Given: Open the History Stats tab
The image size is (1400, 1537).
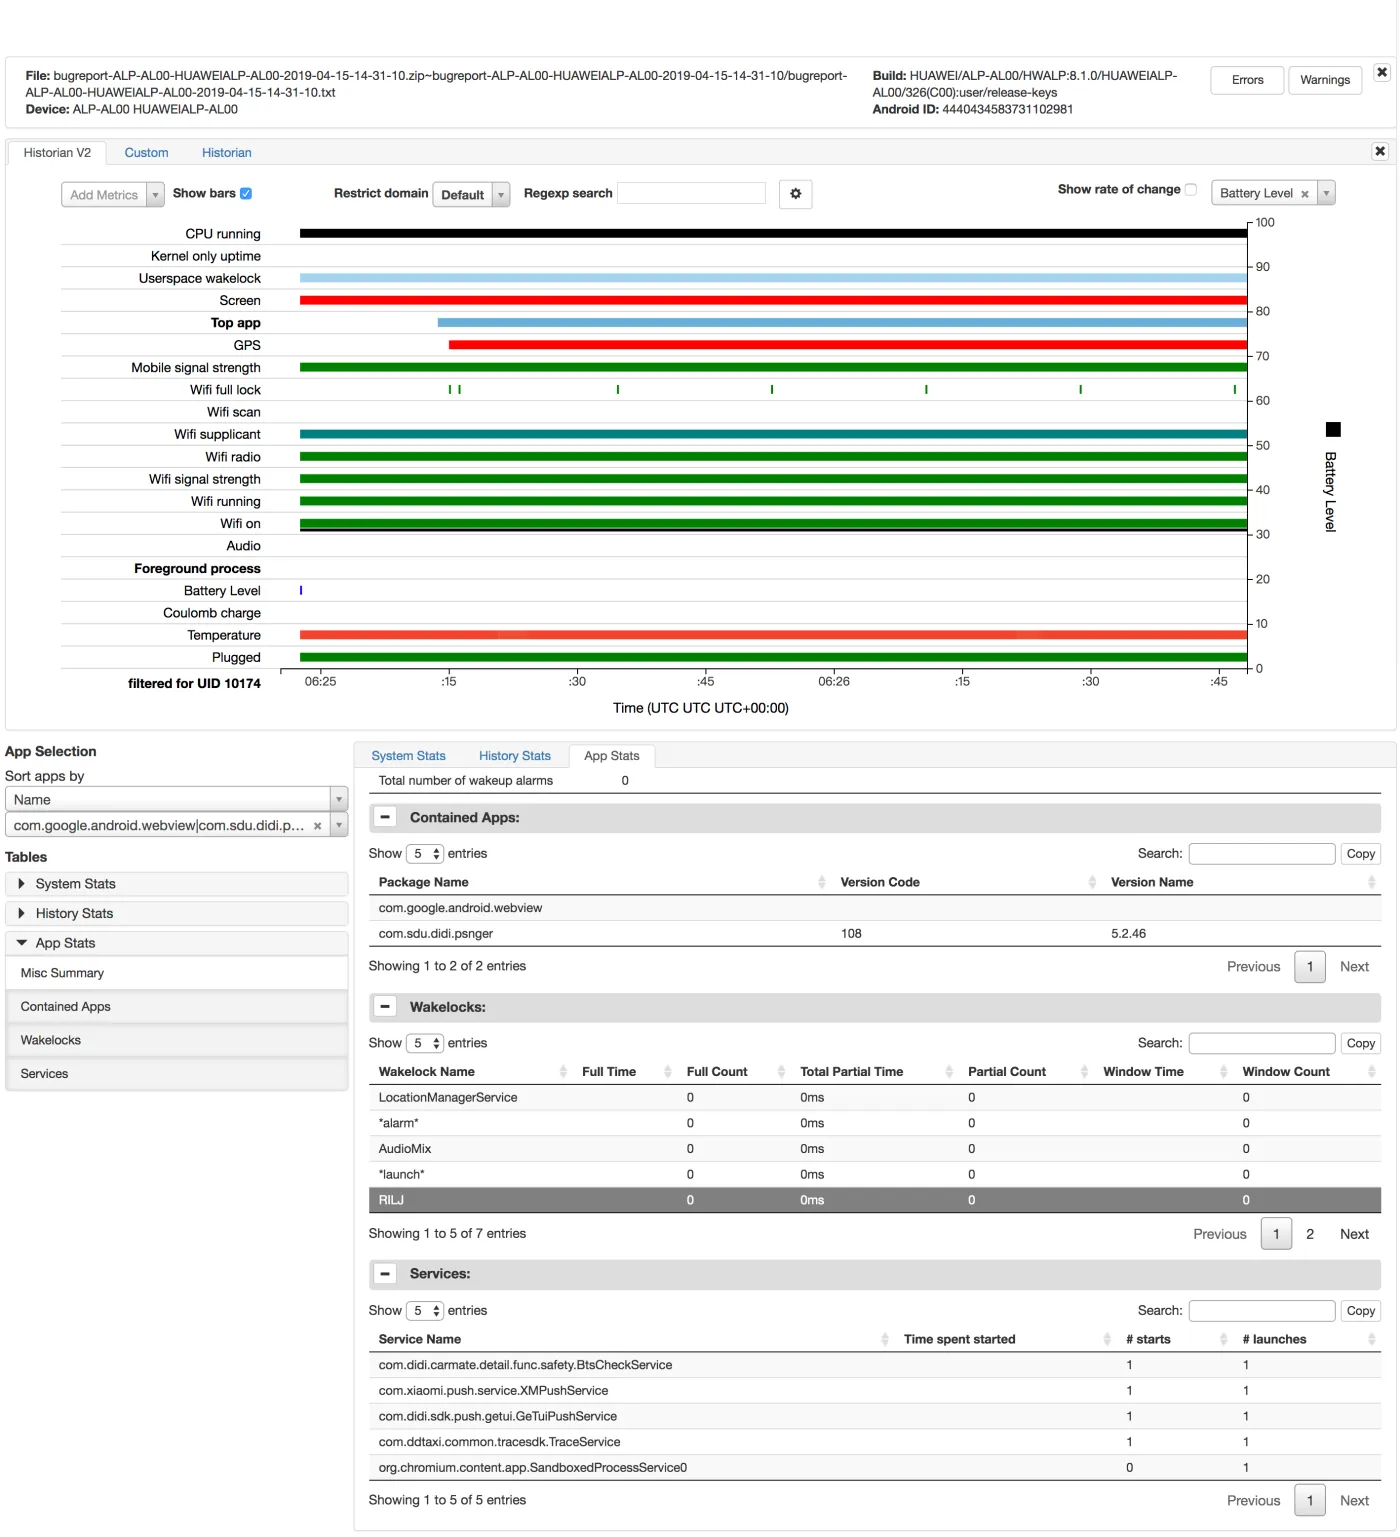Looking at the screenshot, I should coord(515,756).
